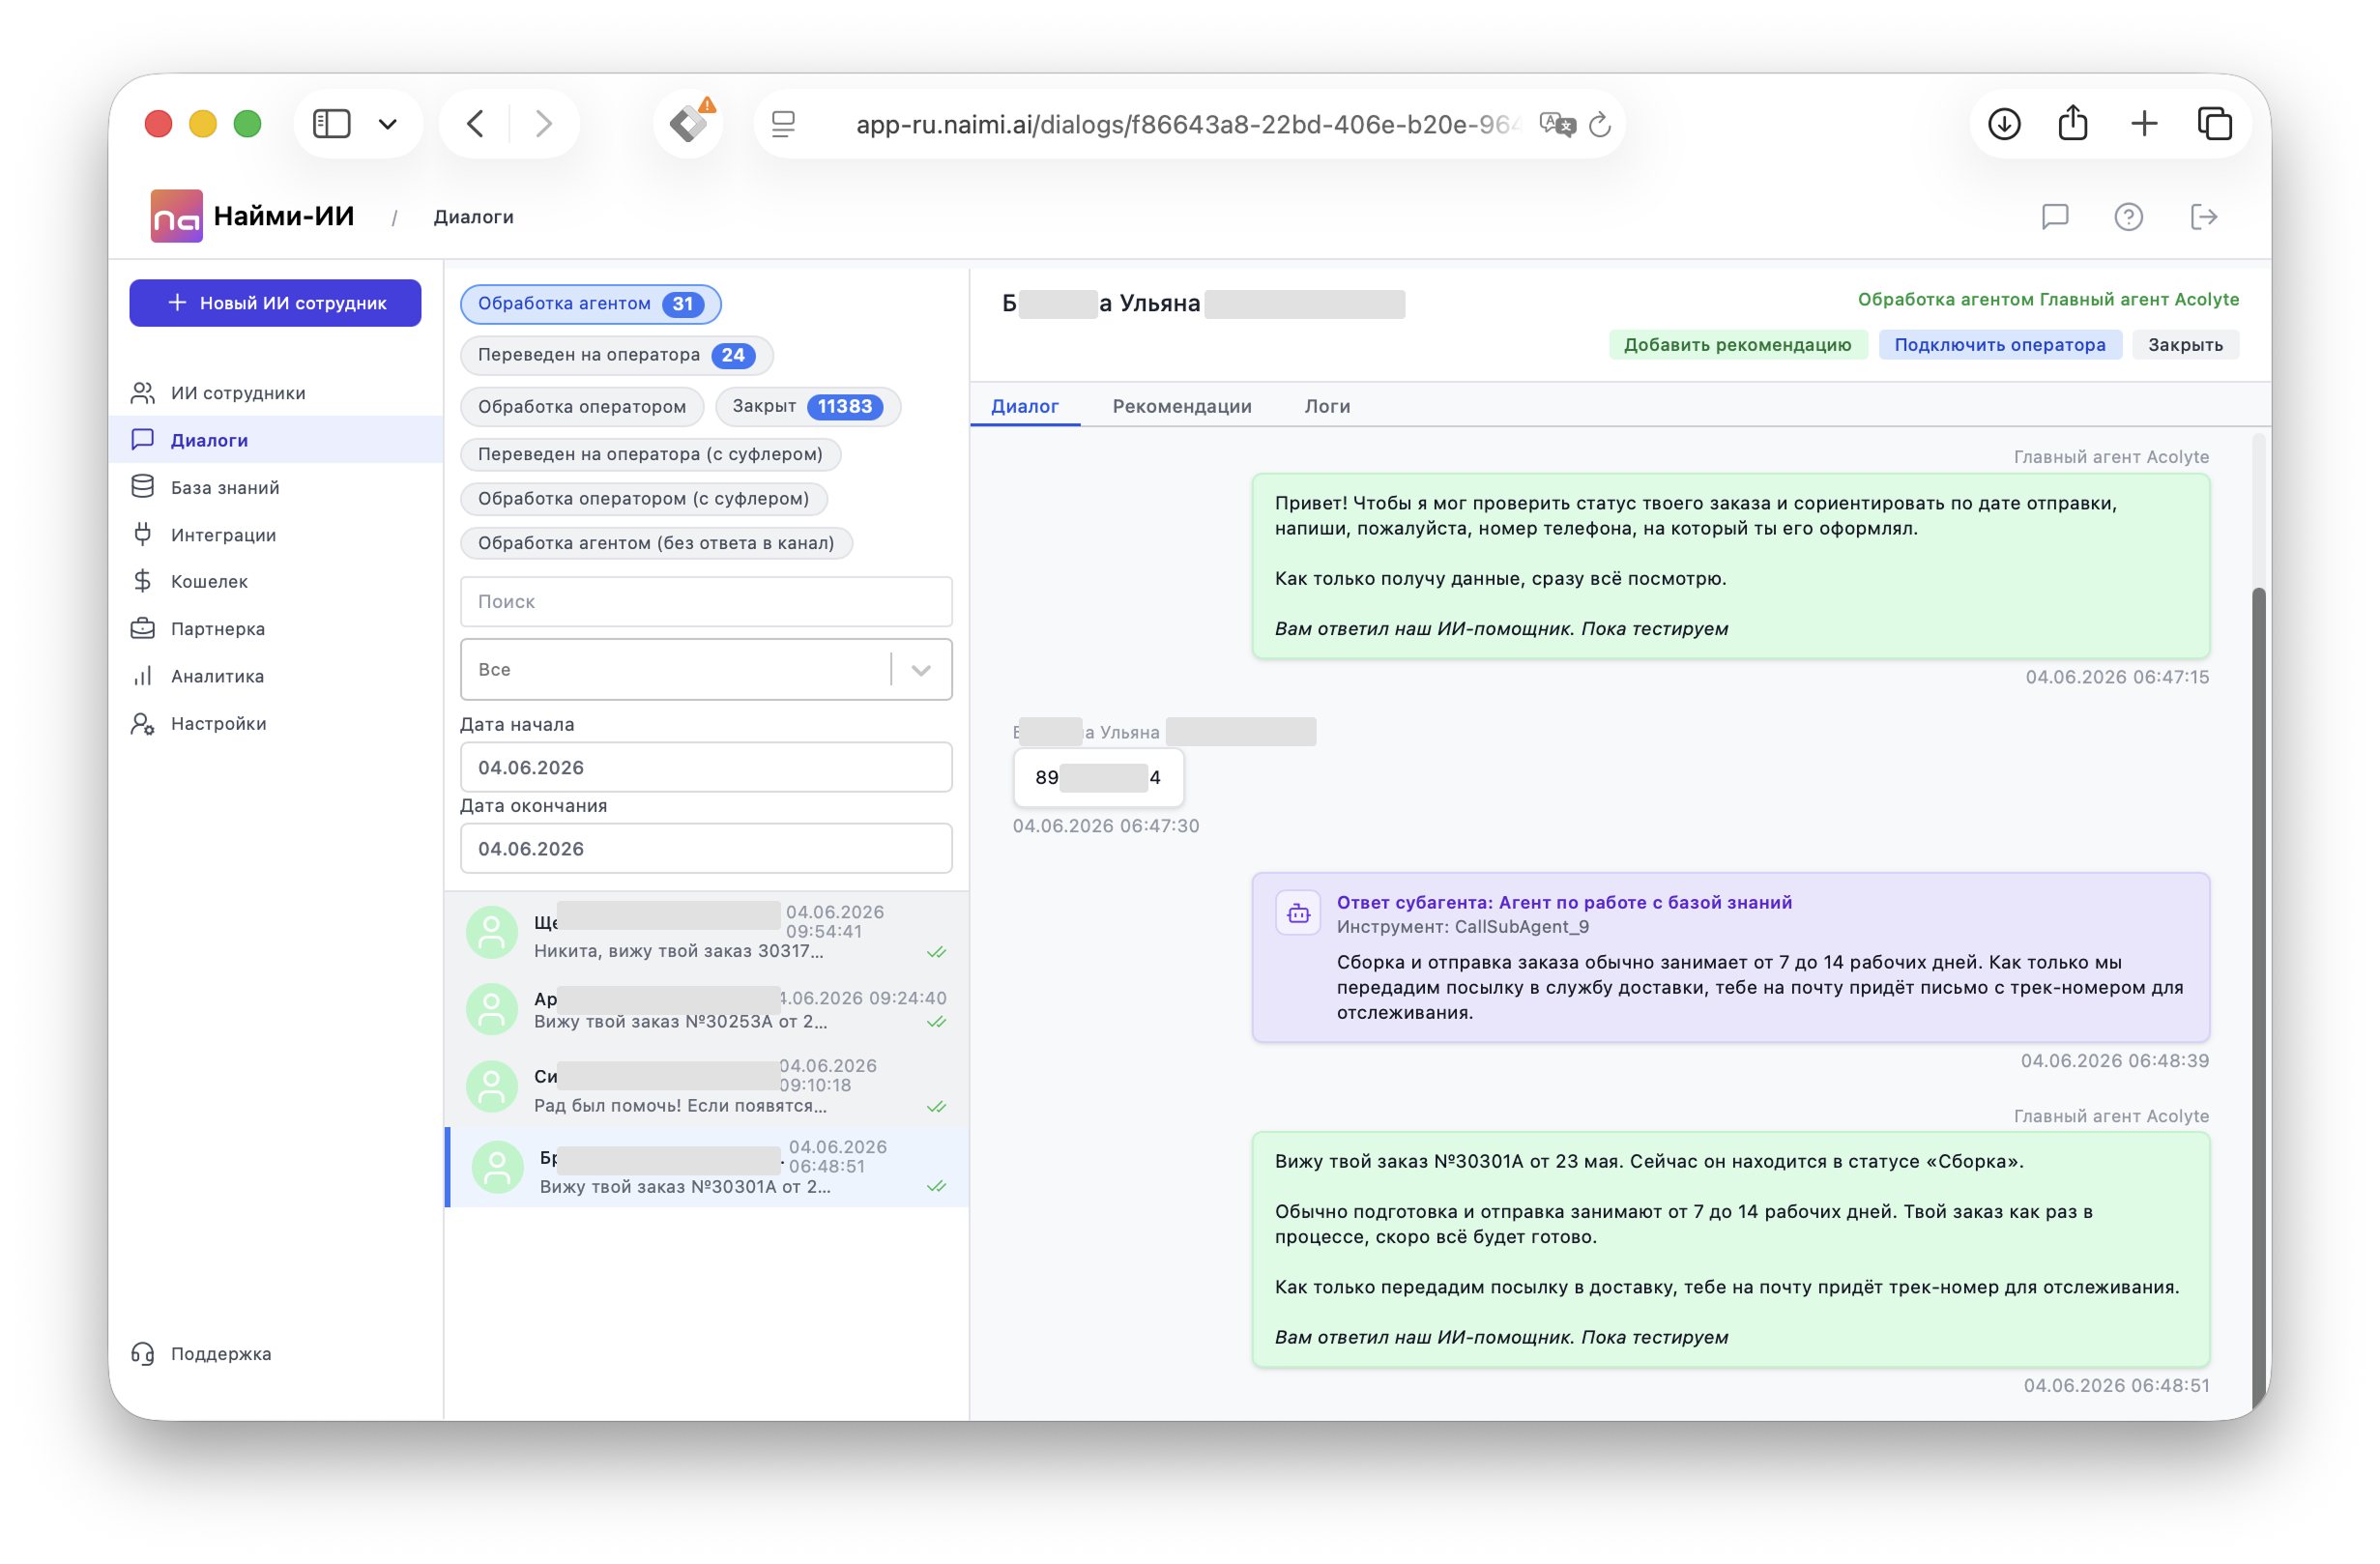The width and height of the screenshot is (2380, 1564).
Task: Click the Закрыть dialog button
Action: 2185,345
